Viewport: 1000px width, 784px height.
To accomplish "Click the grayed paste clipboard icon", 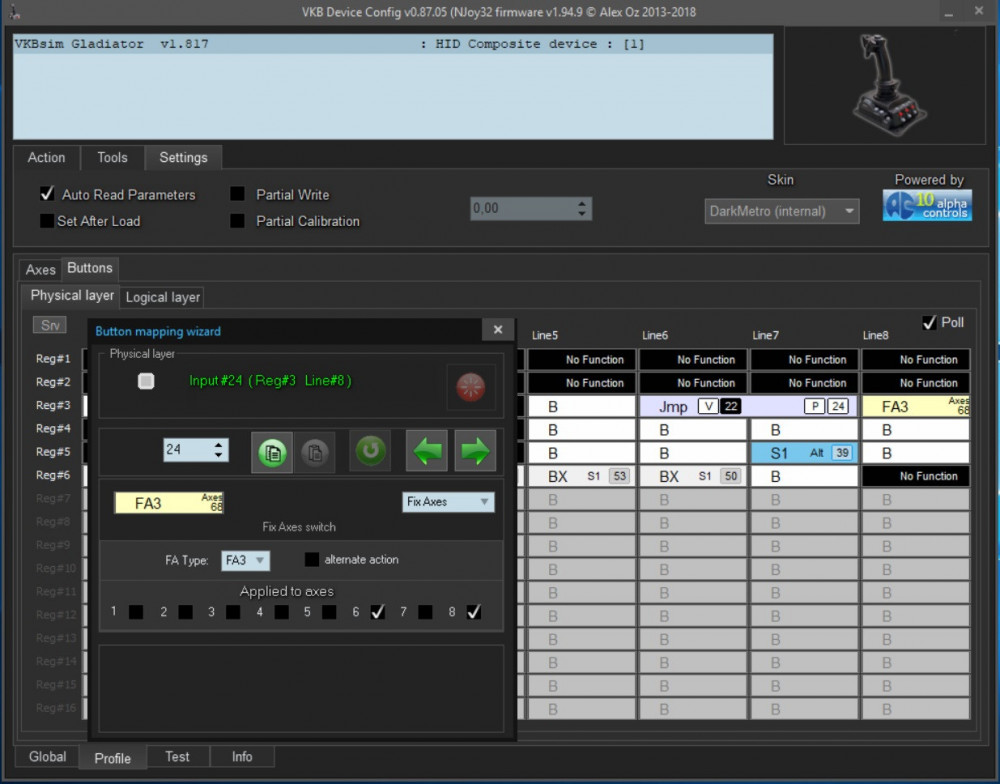I will [x=316, y=451].
